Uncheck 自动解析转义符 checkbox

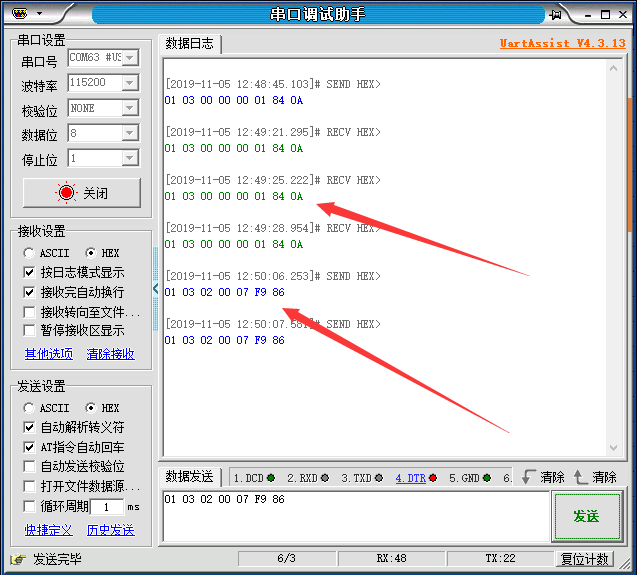(29, 427)
